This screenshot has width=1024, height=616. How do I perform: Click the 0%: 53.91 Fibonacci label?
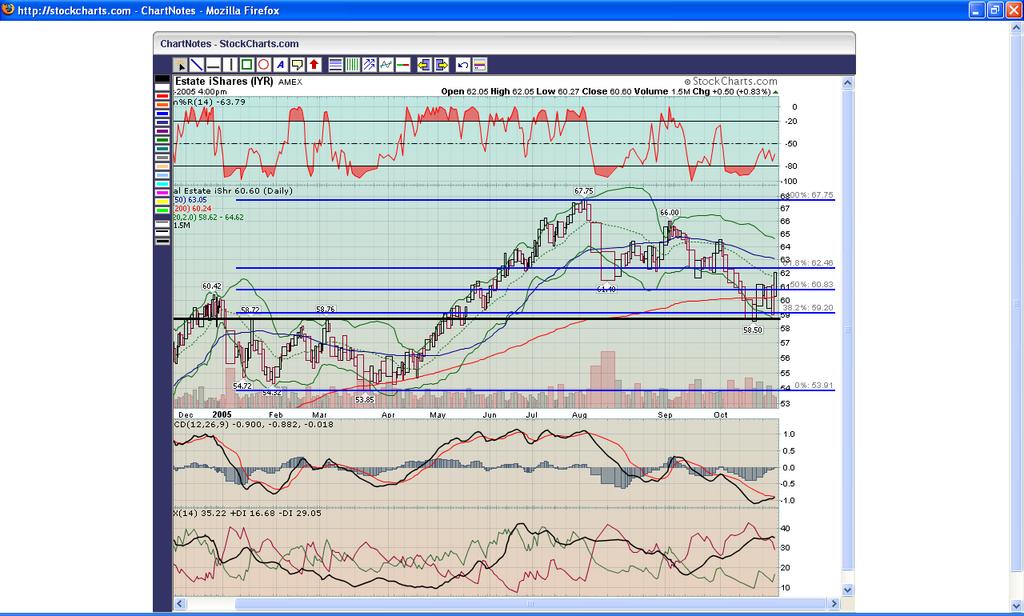coord(814,385)
